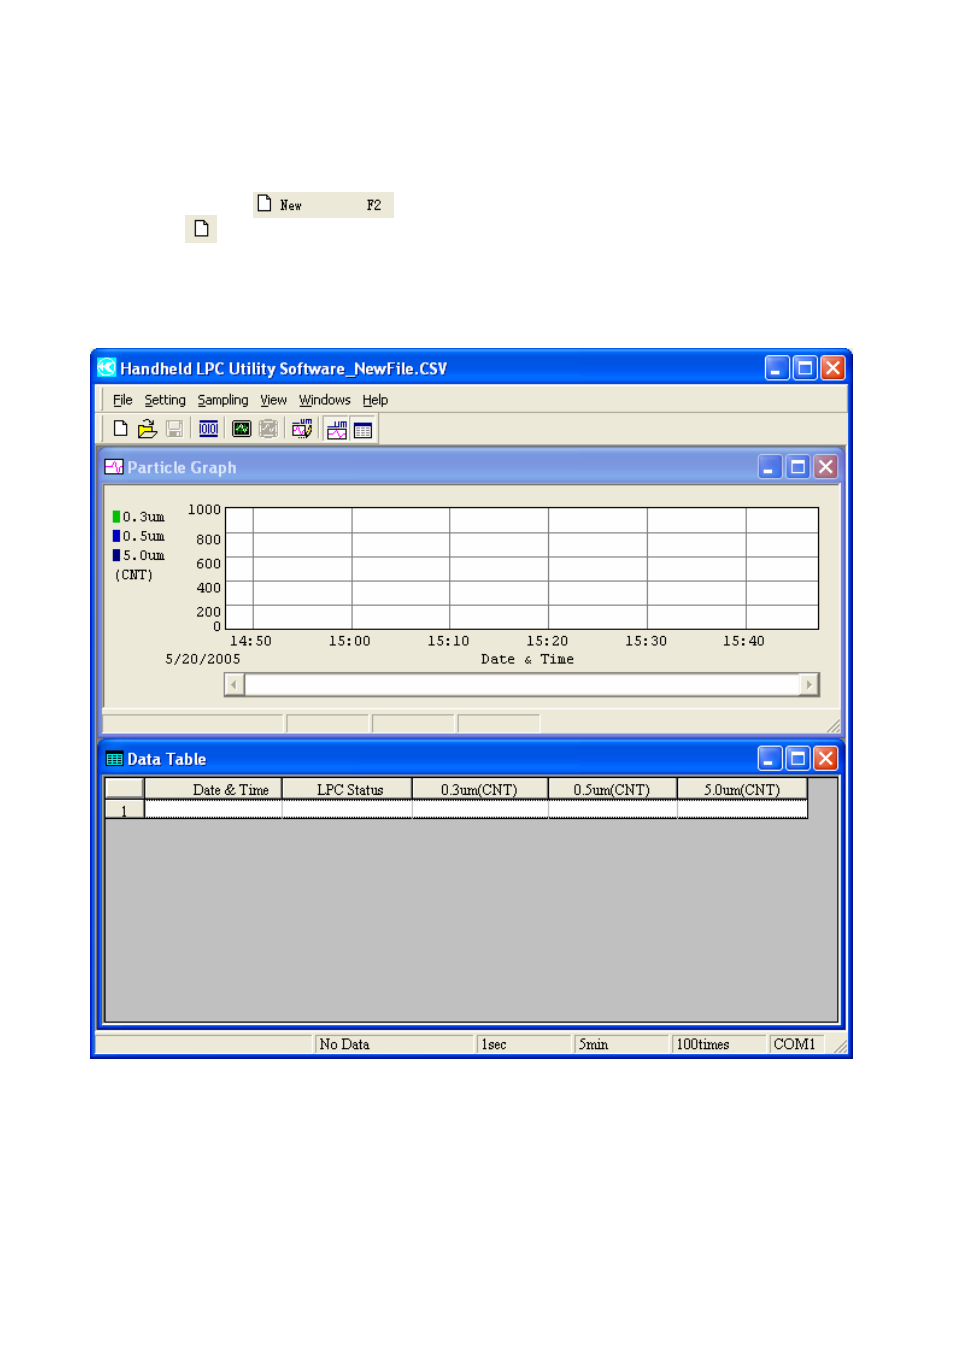The width and height of the screenshot is (954, 1350).
Task: Click row 1 cell under 0.3um(CNT)
Action: point(480,810)
